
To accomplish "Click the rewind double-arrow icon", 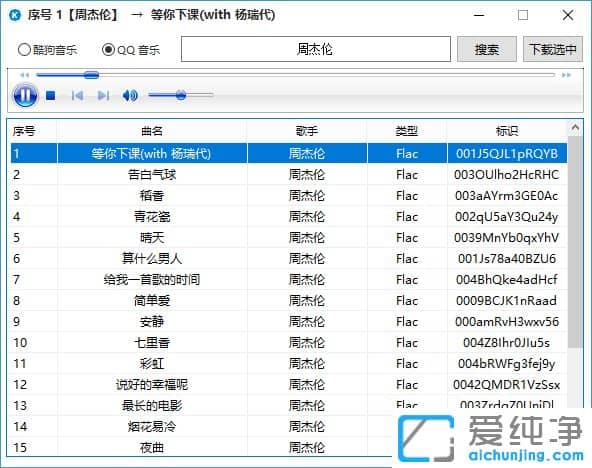I will pyautogui.click(x=25, y=75).
